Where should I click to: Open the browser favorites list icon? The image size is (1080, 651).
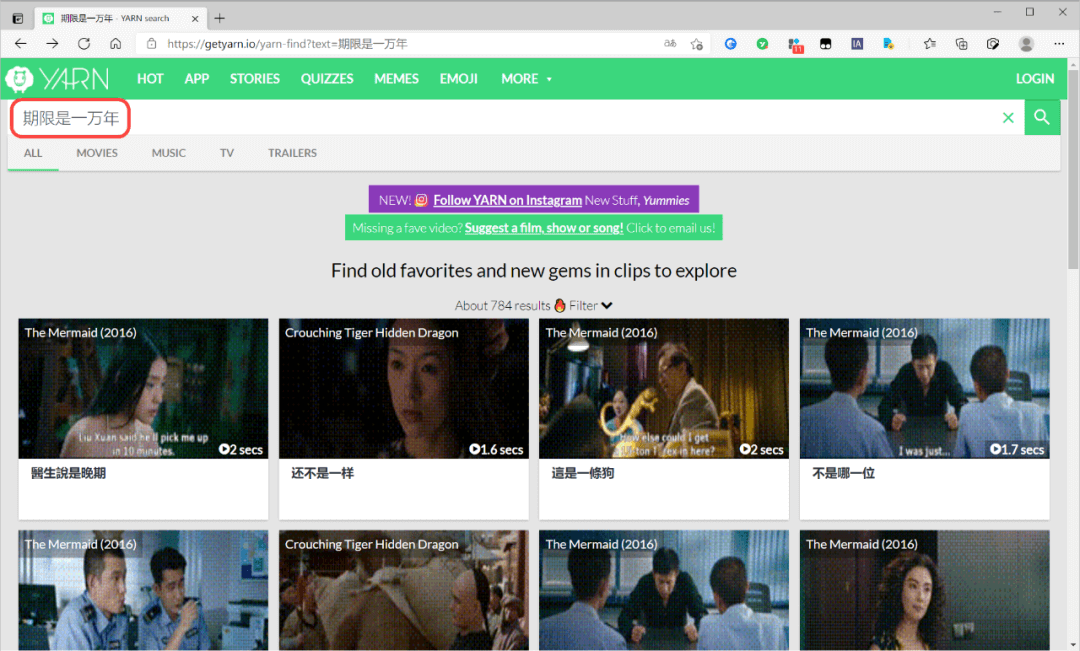[929, 43]
